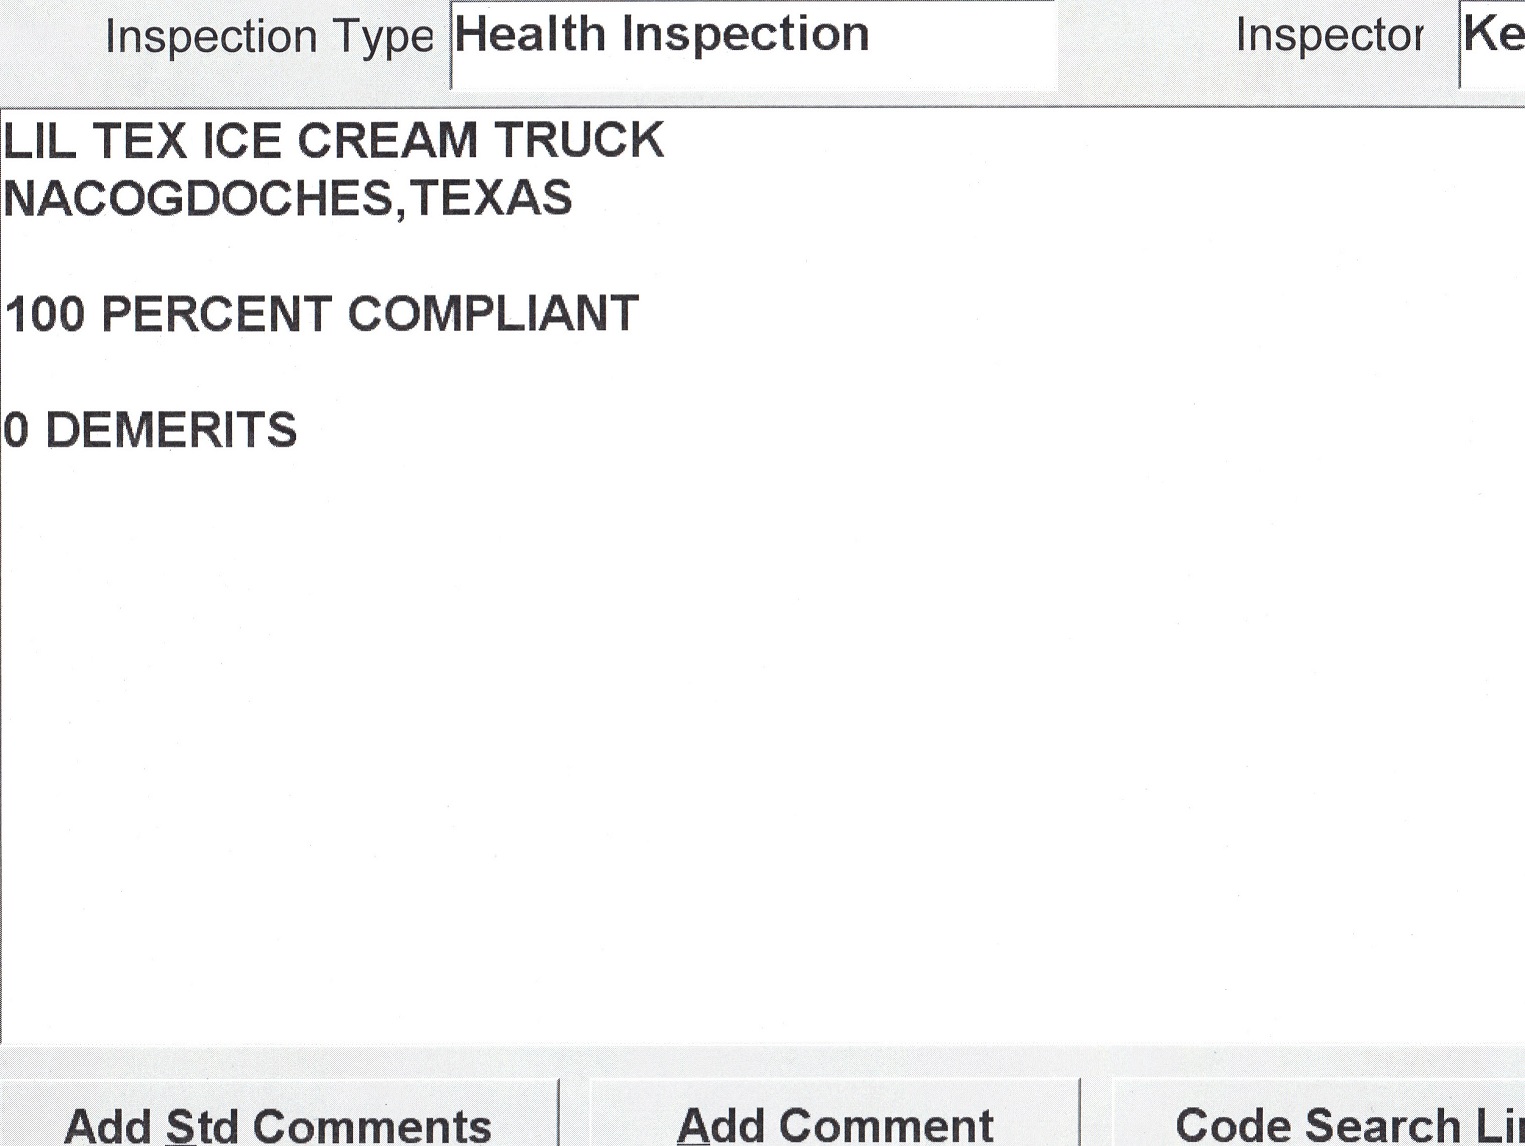Image resolution: width=1525 pixels, height=1146 pixels.
Task: Click the 100 PERCENT COMPLIANT line
Action: click(x=321, y=314)
